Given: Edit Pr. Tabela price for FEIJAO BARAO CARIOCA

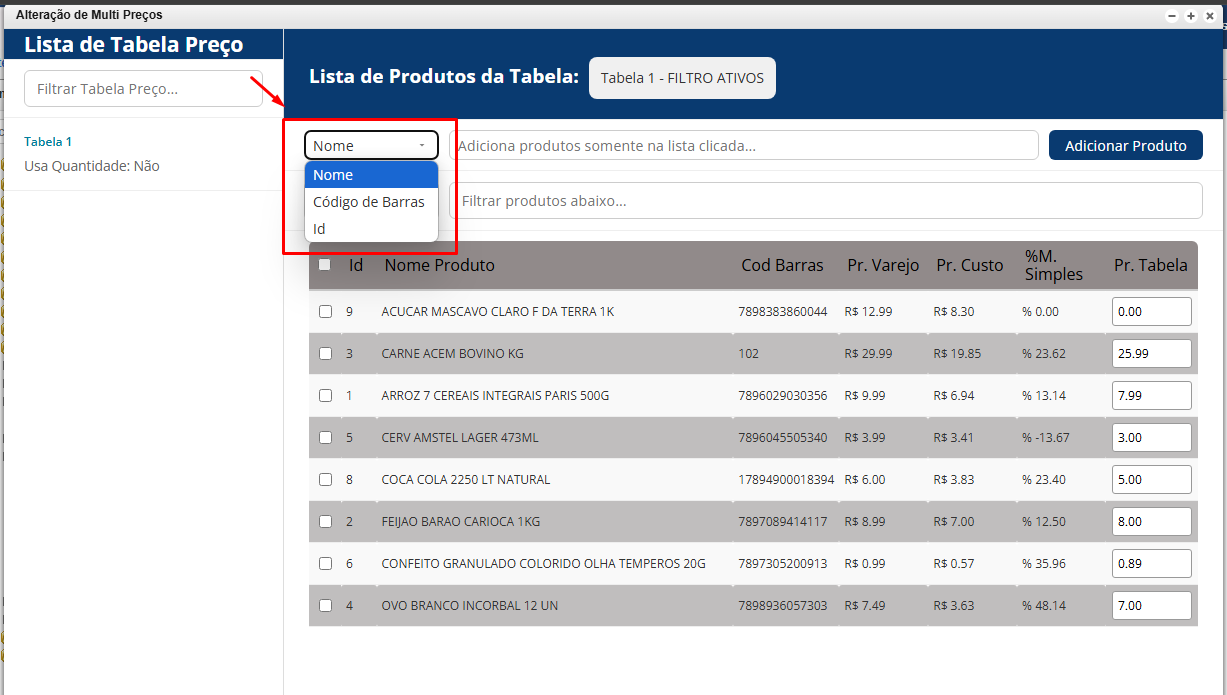Looking at the screenshot, I should click(x=1151, y=522).
